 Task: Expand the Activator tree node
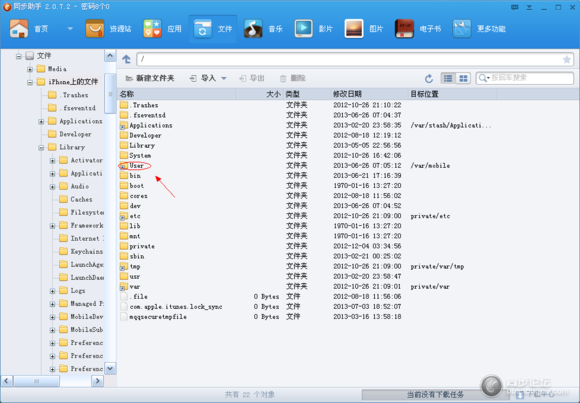point(53,161)
